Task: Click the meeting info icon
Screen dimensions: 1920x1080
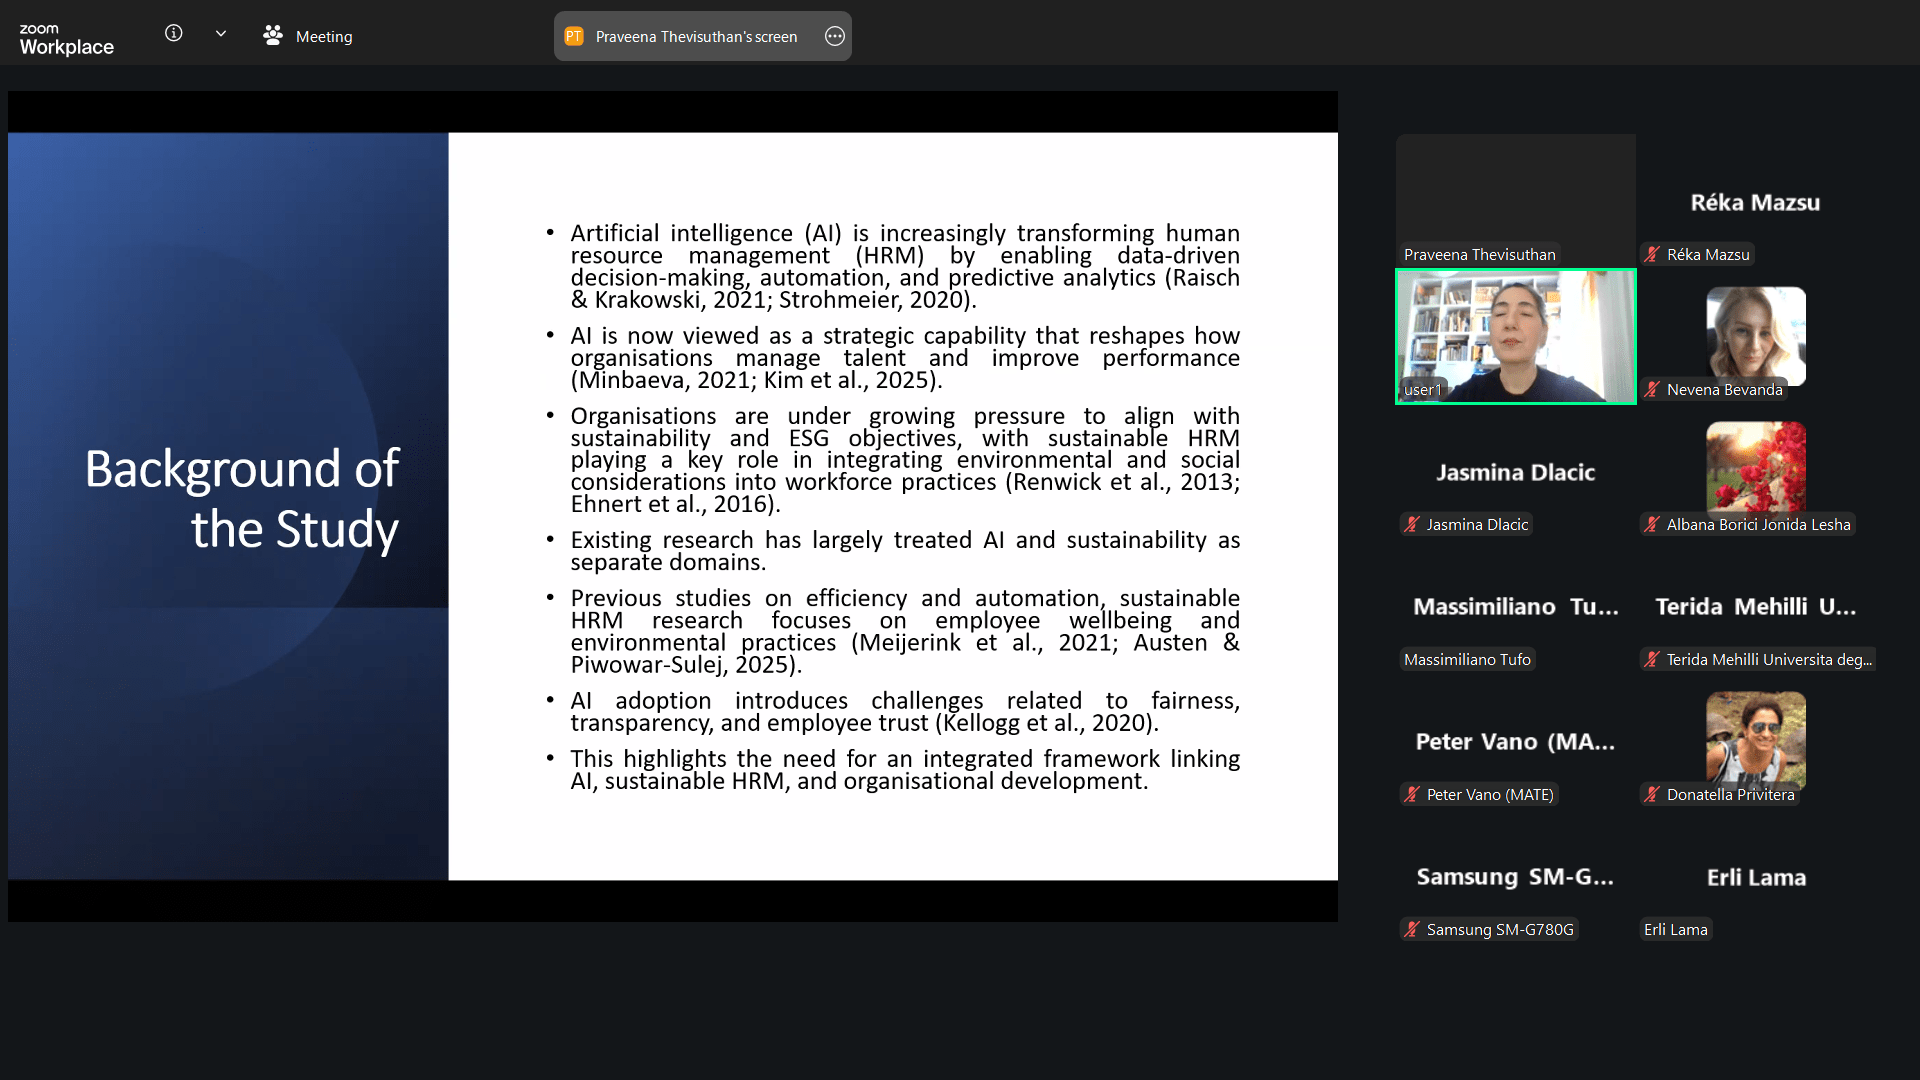Action: click(174, 34)
